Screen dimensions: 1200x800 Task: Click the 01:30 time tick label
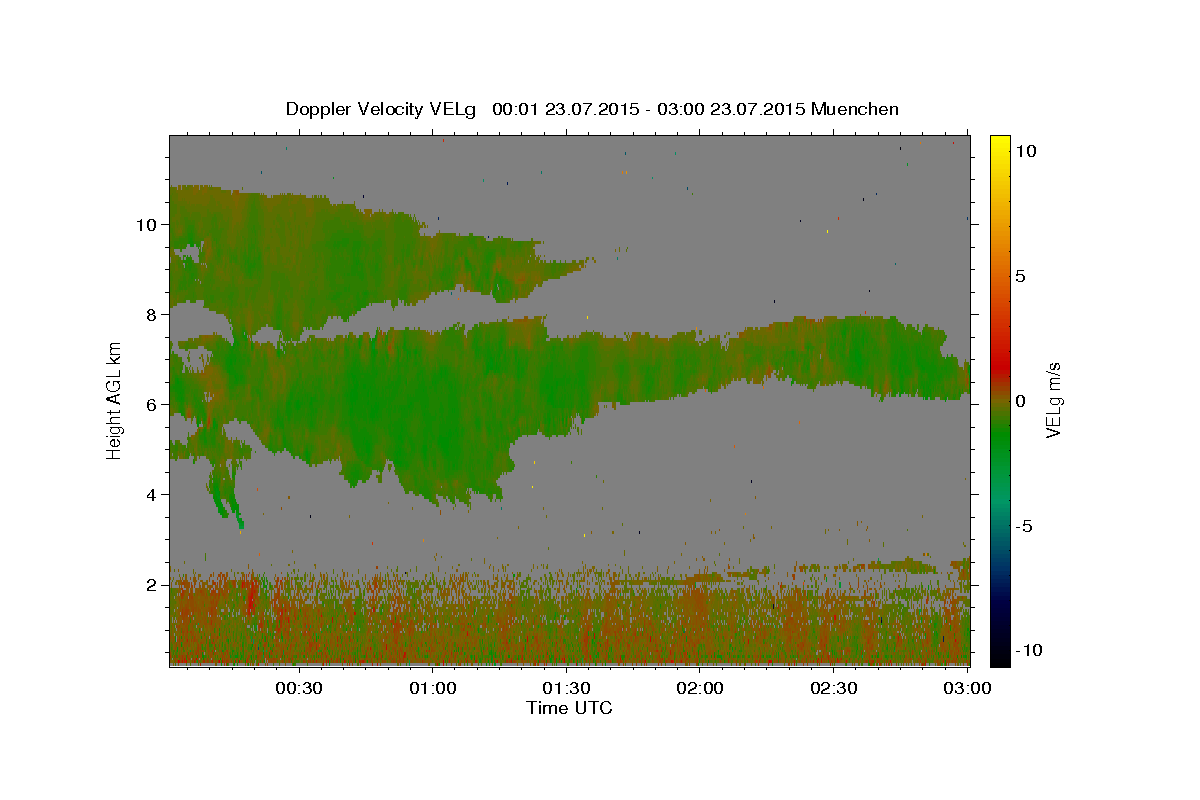566,688
